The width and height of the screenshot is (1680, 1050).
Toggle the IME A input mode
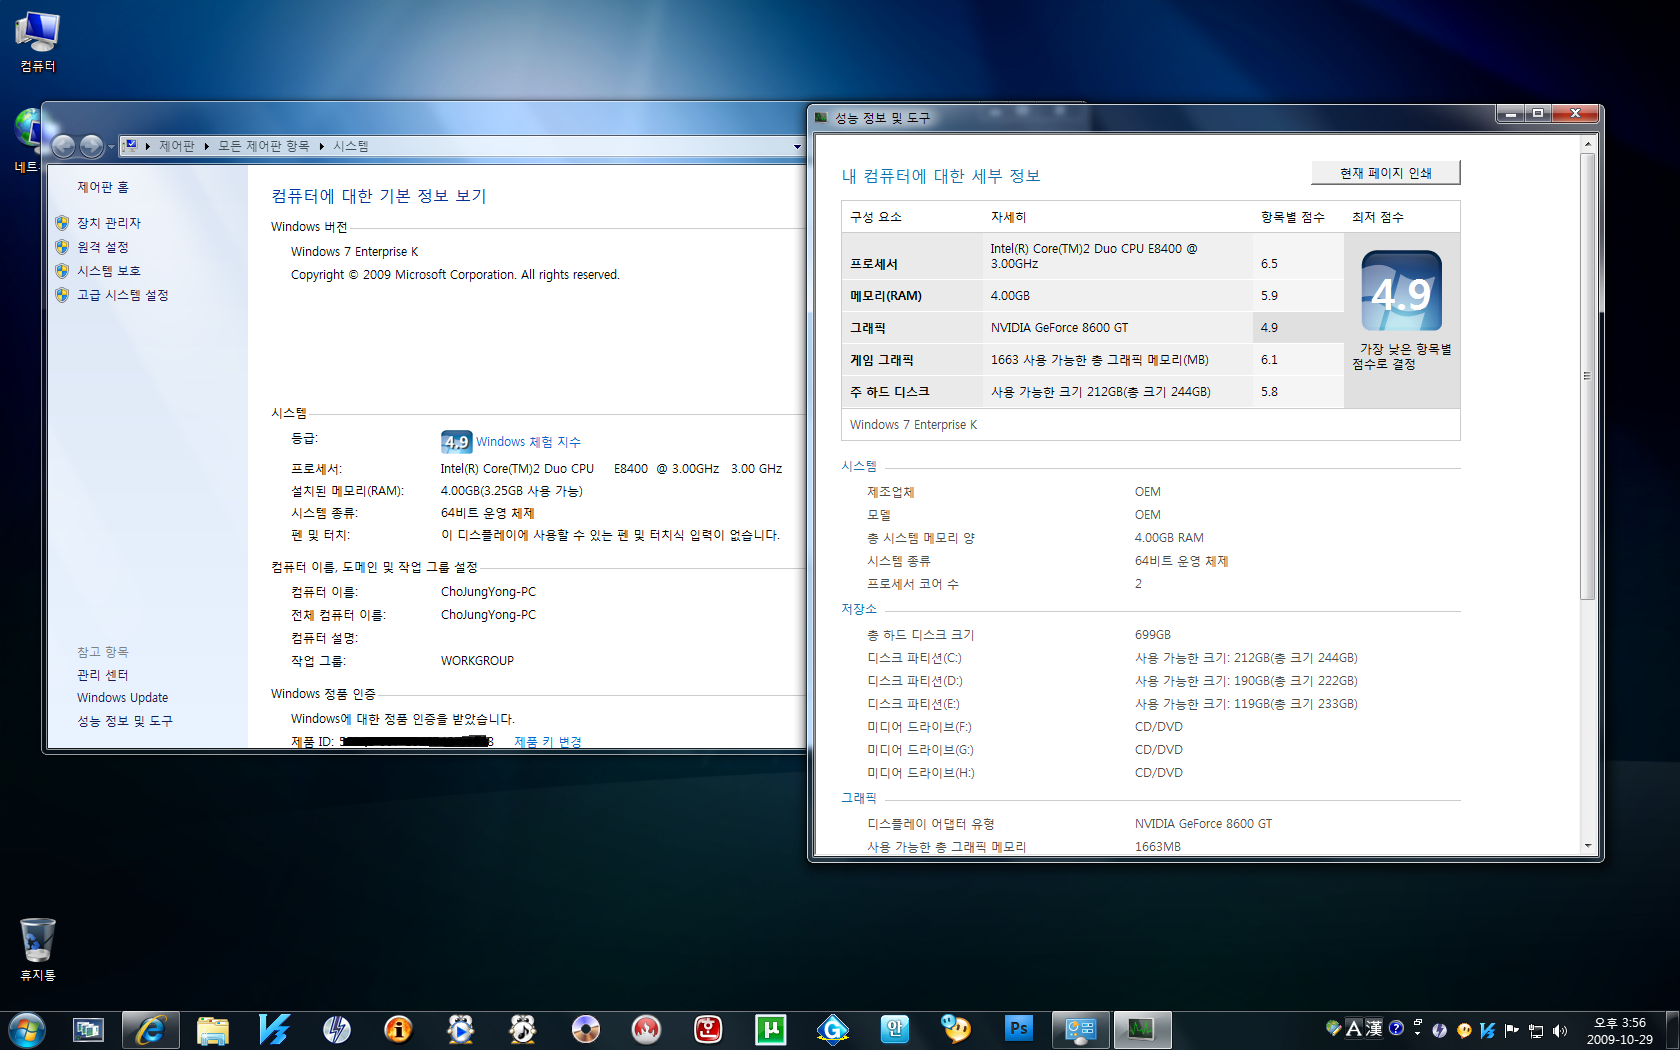[1354, 1028]
